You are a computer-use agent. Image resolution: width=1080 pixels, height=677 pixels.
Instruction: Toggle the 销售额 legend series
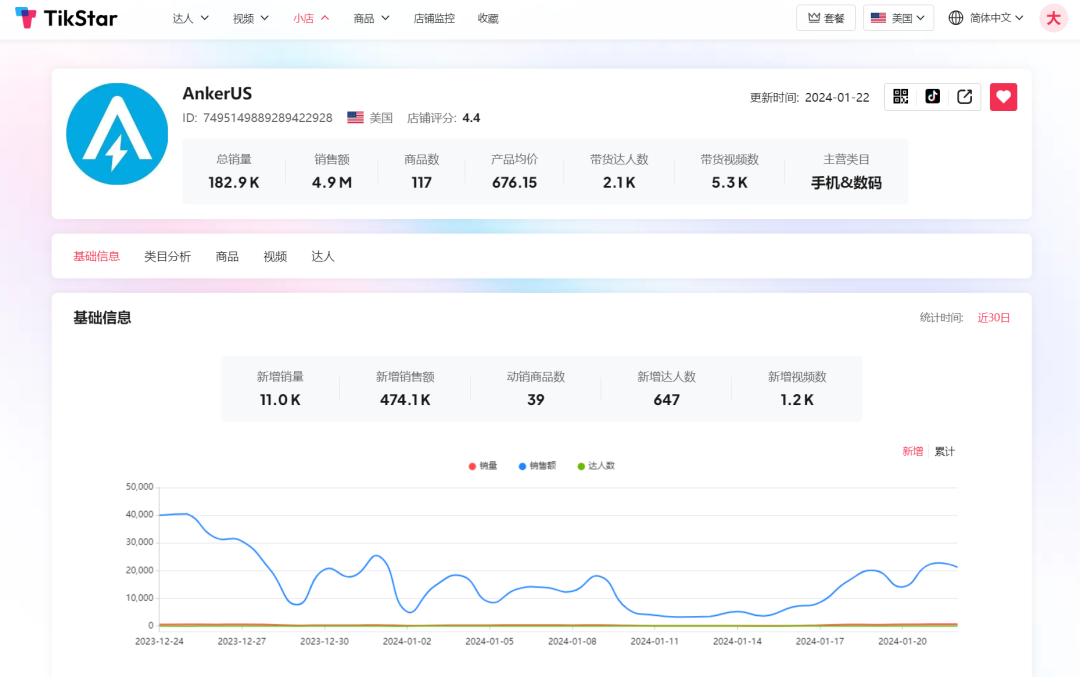coord(537,466)
